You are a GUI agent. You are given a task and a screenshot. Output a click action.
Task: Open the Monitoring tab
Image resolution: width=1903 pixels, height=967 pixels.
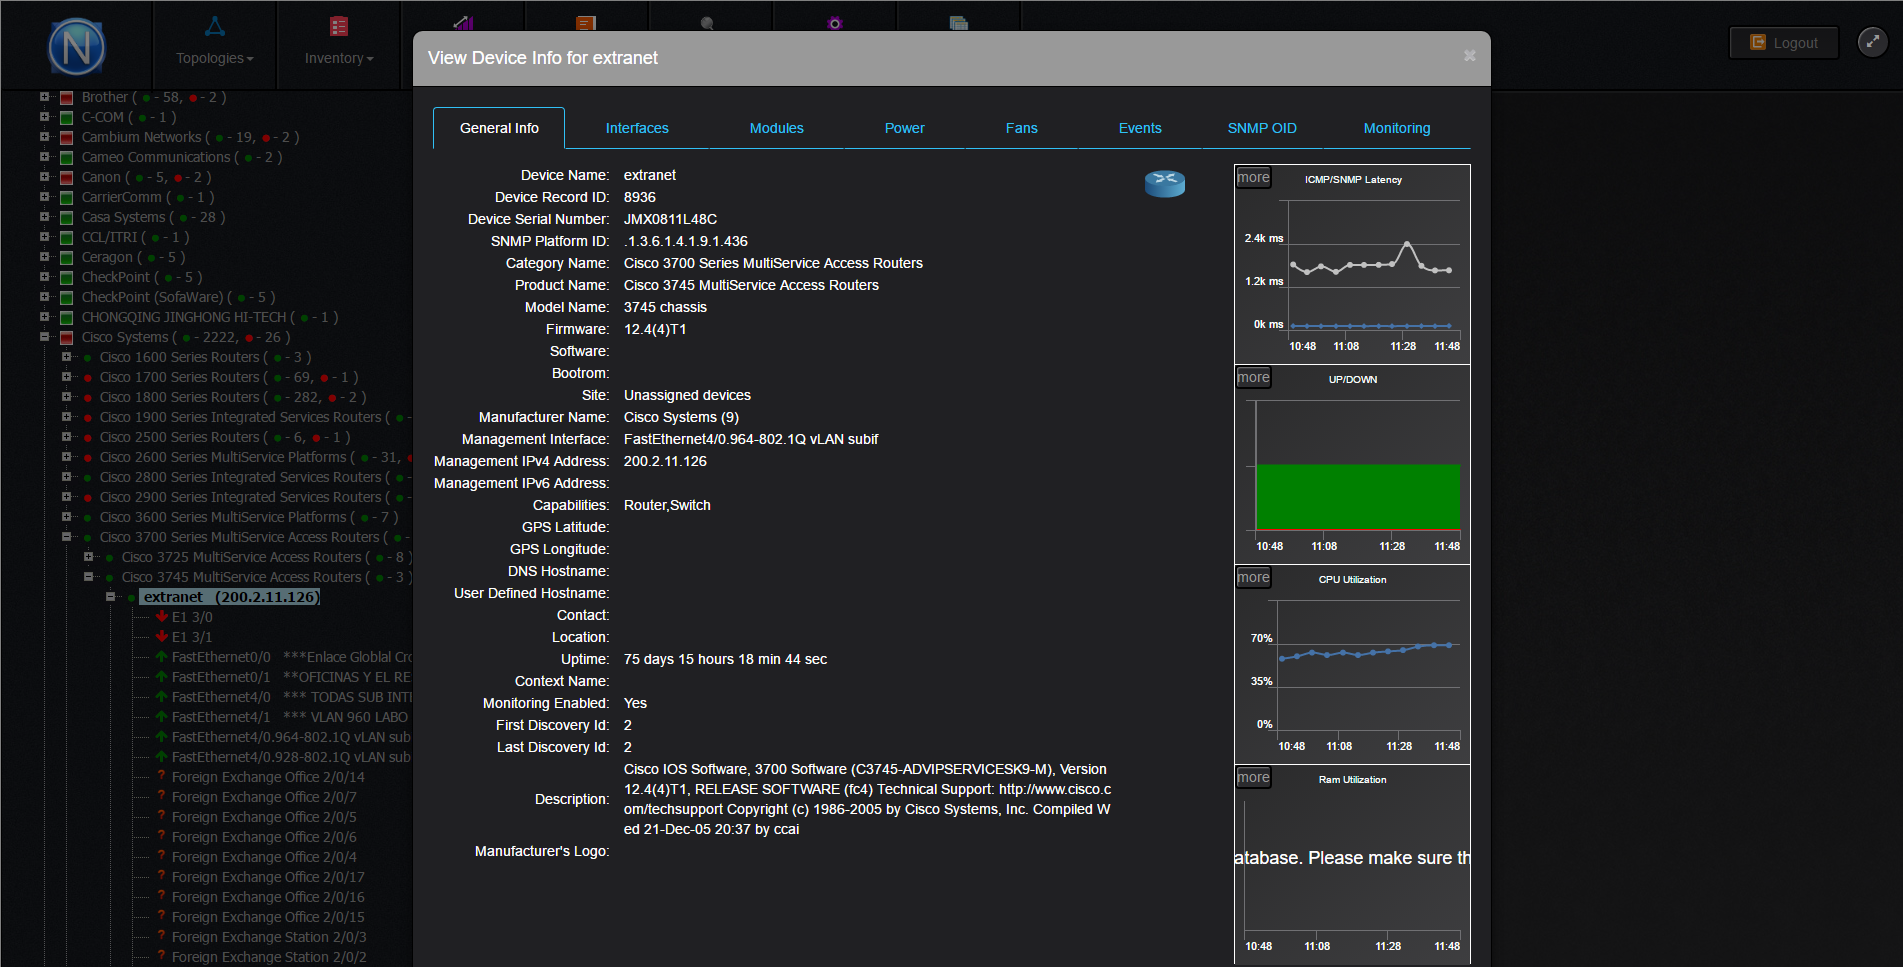pos(1397,128)
